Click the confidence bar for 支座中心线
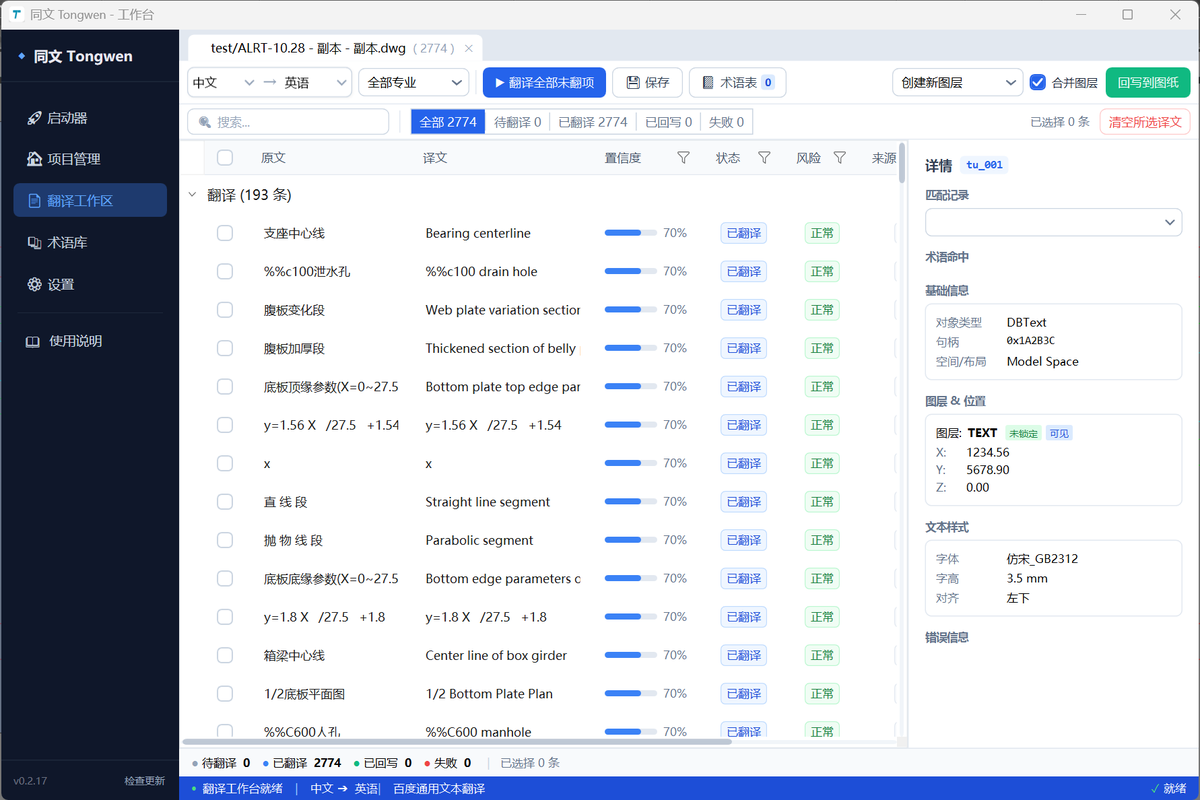This screenshot has width=1200, height=800. click(x=631, y=233)
